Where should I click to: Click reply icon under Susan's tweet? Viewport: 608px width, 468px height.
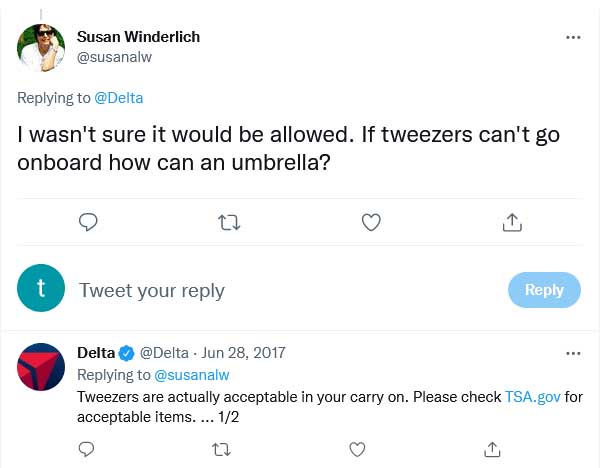tap(88, 222)
